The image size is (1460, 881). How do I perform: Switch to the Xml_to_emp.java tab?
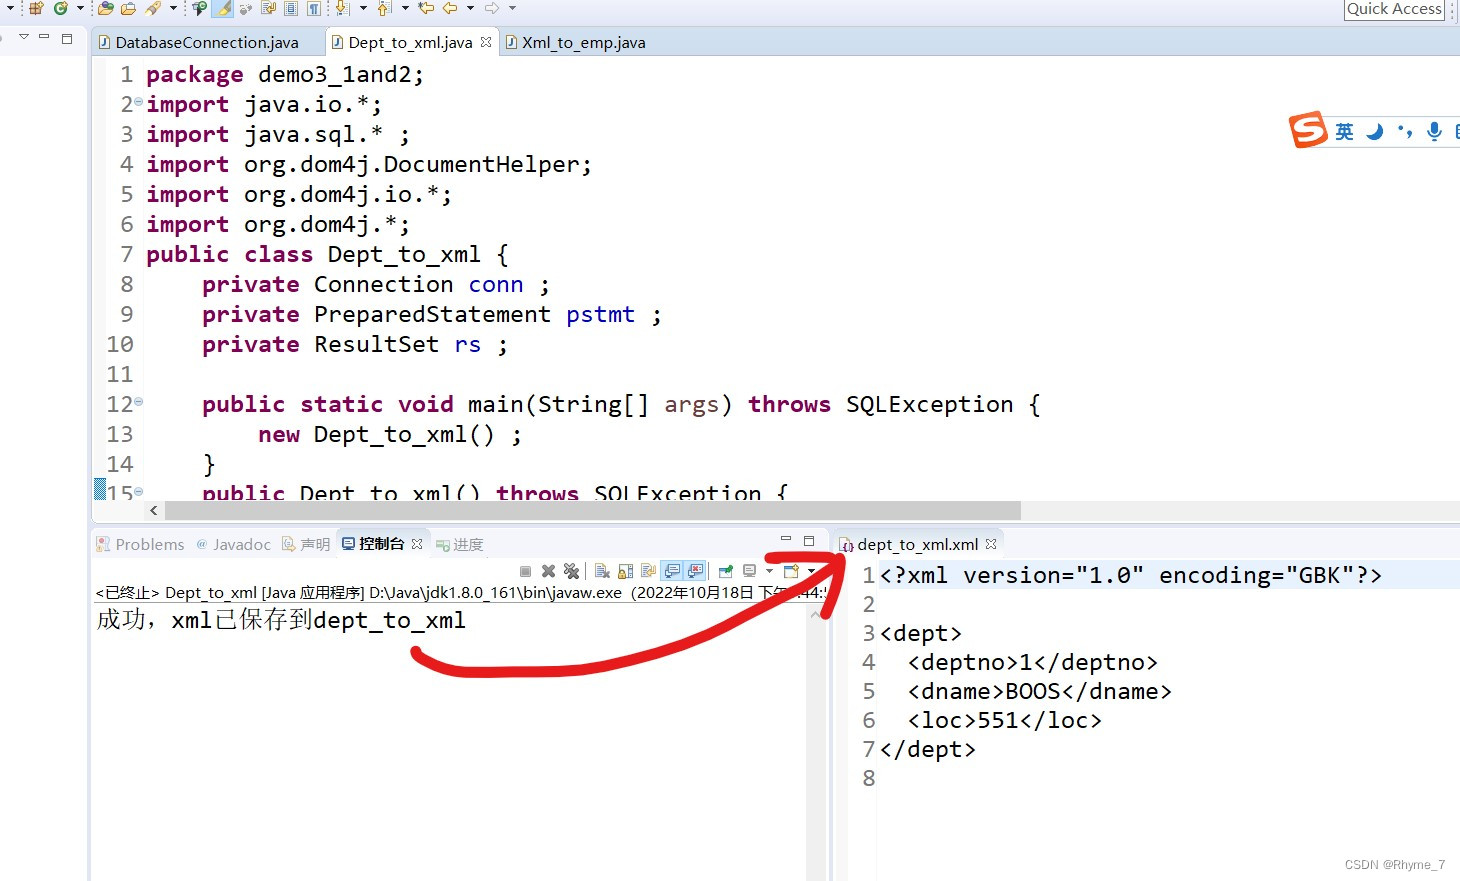(x=585, y=42)
